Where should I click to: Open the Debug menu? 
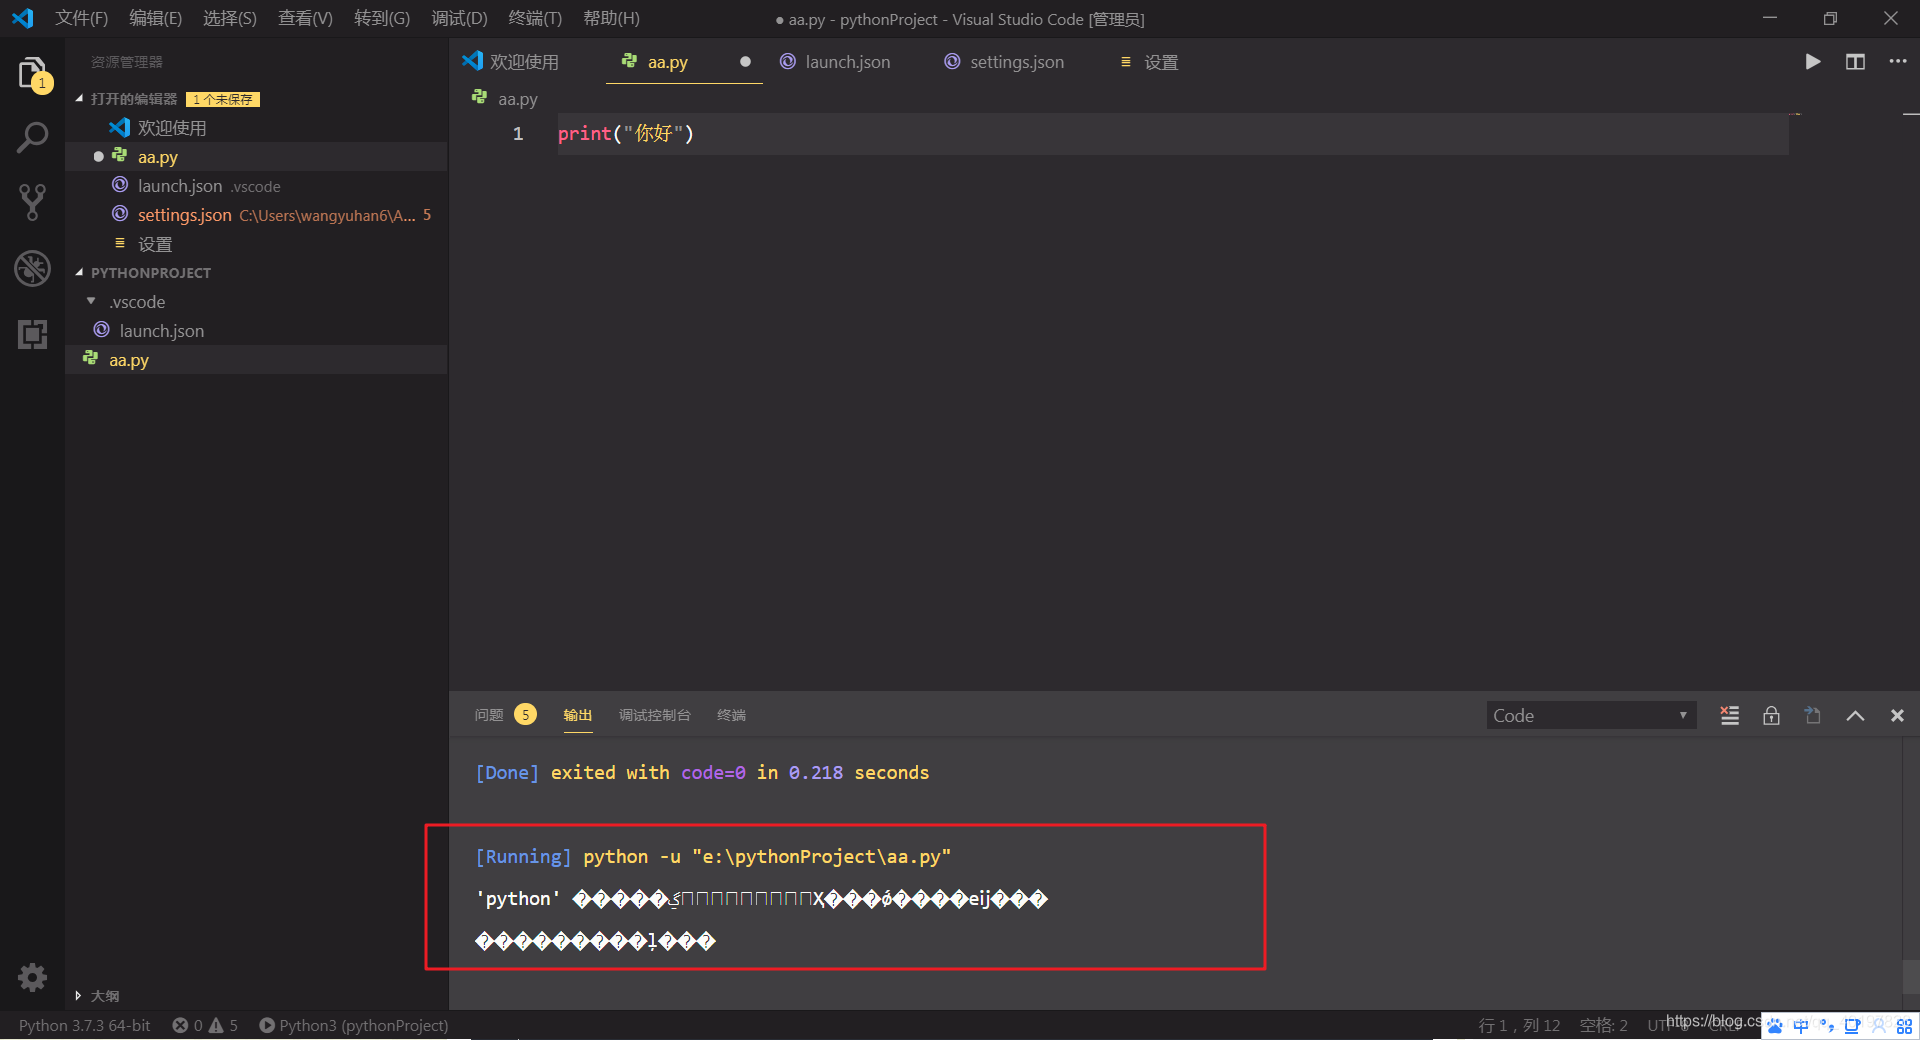[x=459, y=18]
